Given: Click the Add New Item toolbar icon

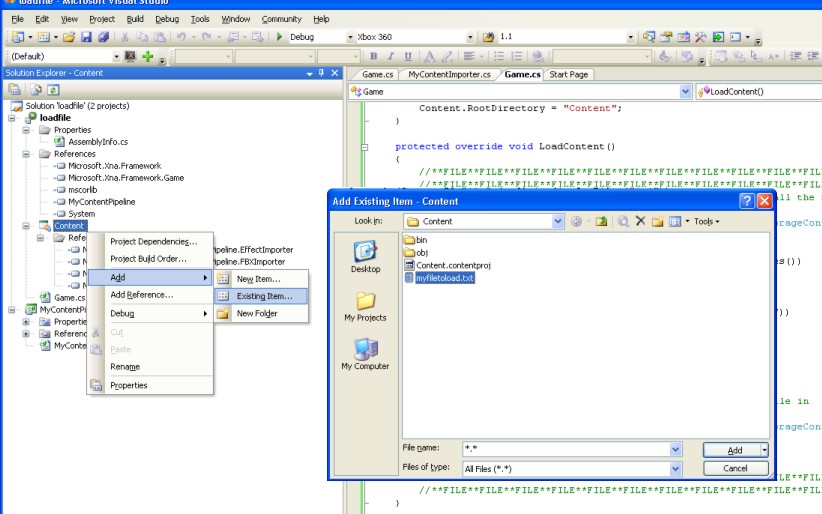Looking at the screenshot, I should (x=44, y=37).
